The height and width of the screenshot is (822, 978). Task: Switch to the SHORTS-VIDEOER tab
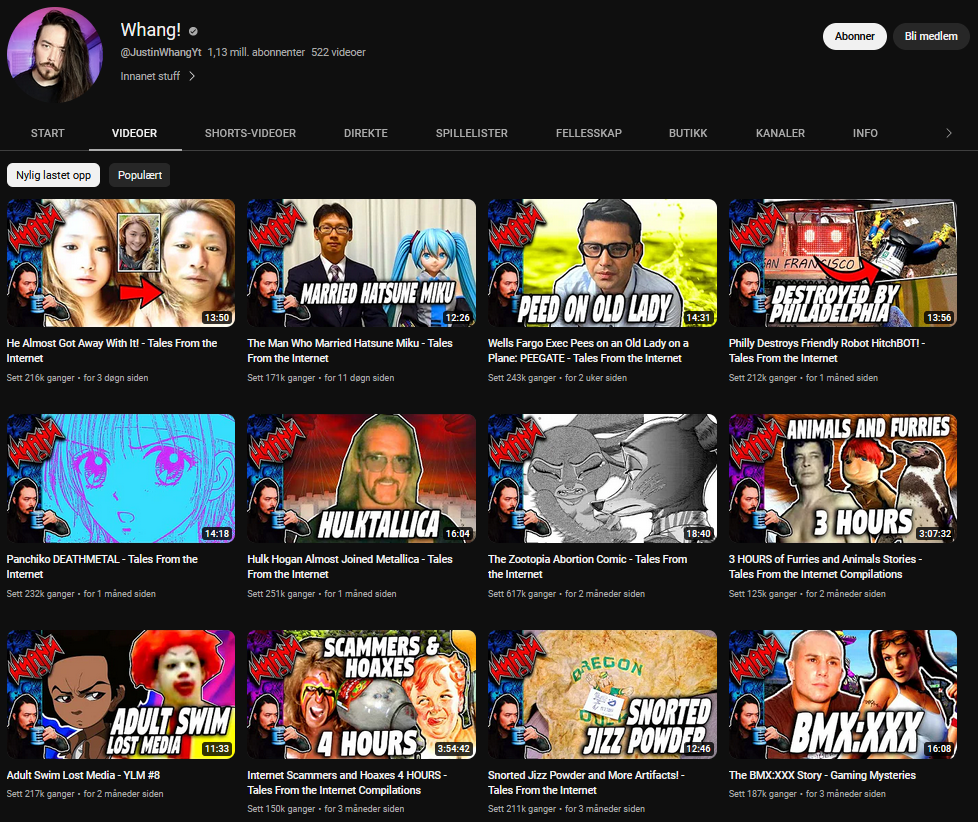point(250,133)
